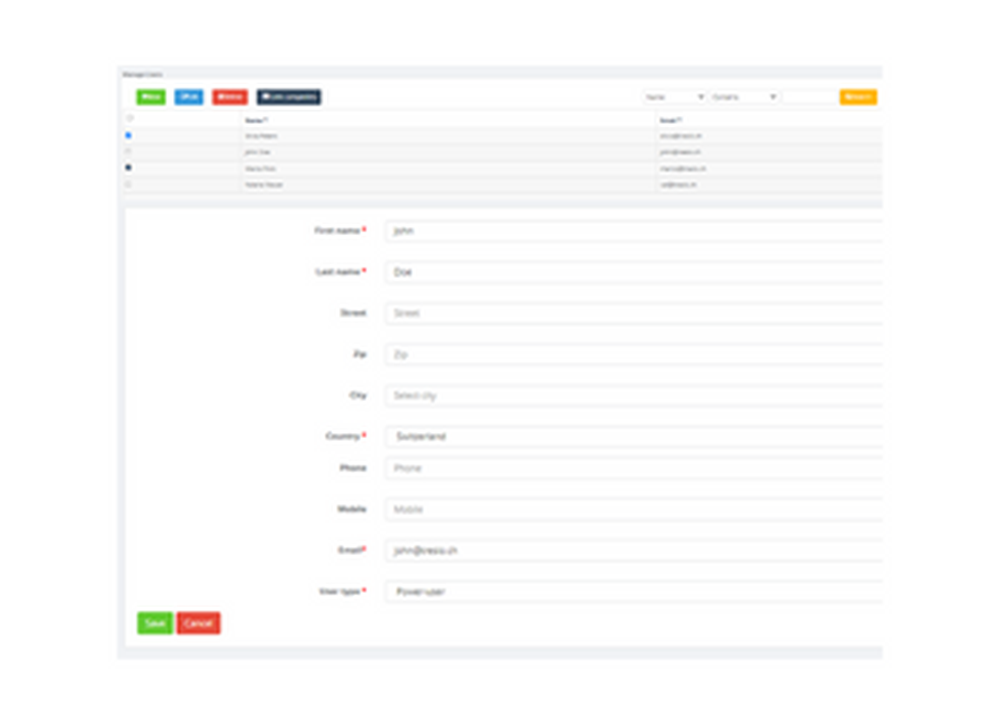Open the User type dropdown showing Power-user
The width and height of the screenshot is (1000, 714).
tap(634, 592)
